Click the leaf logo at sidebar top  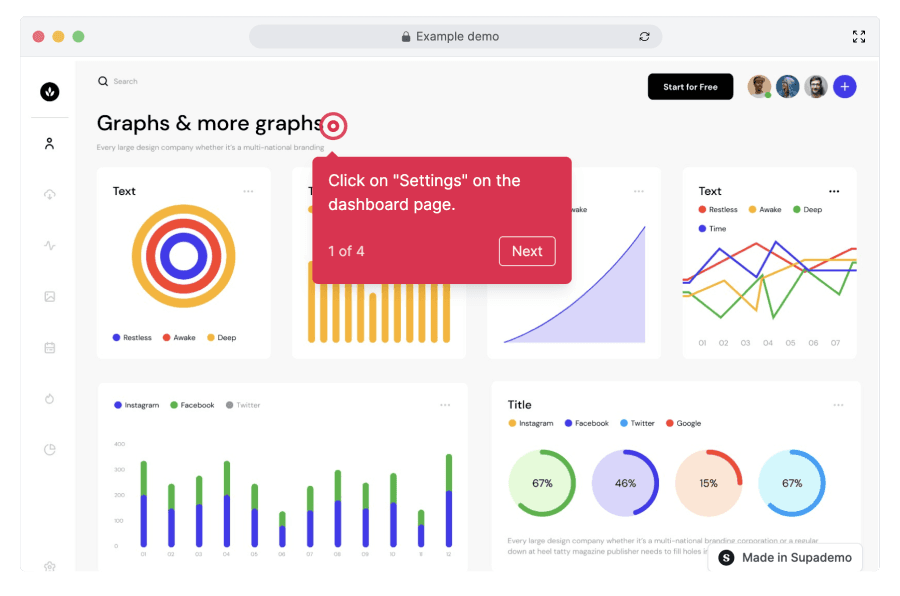[x=50, y=91]
